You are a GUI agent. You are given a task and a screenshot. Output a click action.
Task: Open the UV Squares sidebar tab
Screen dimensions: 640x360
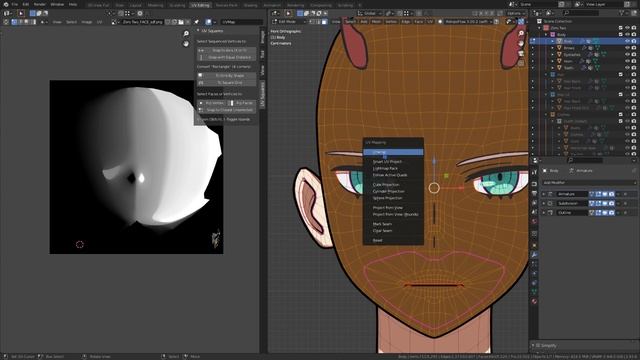(262, 95)
